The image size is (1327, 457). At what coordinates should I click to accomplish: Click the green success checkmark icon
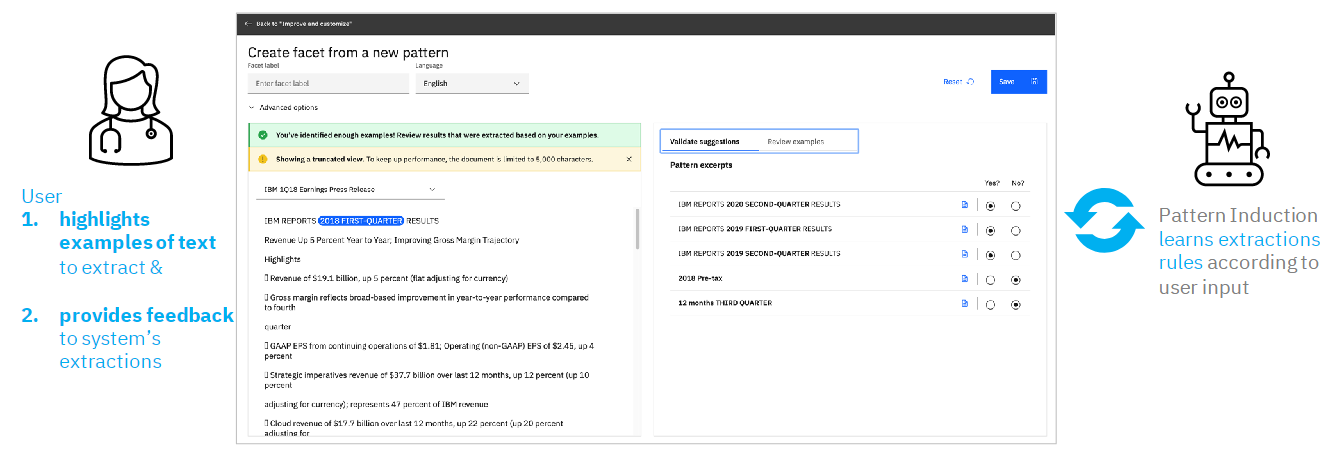262,135
